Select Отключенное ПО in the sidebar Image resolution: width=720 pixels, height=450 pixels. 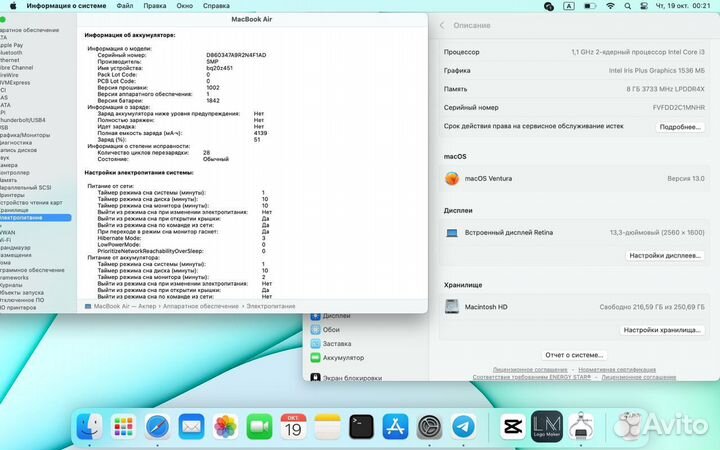22,300
